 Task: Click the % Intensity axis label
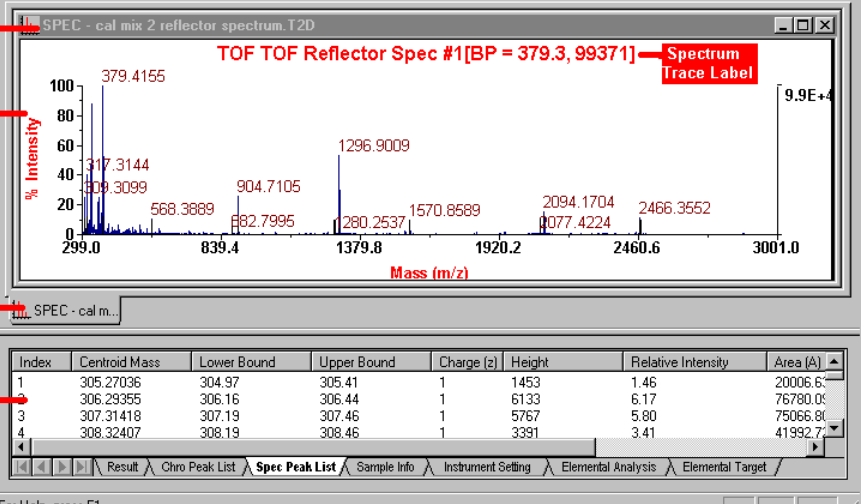(32, 159)
